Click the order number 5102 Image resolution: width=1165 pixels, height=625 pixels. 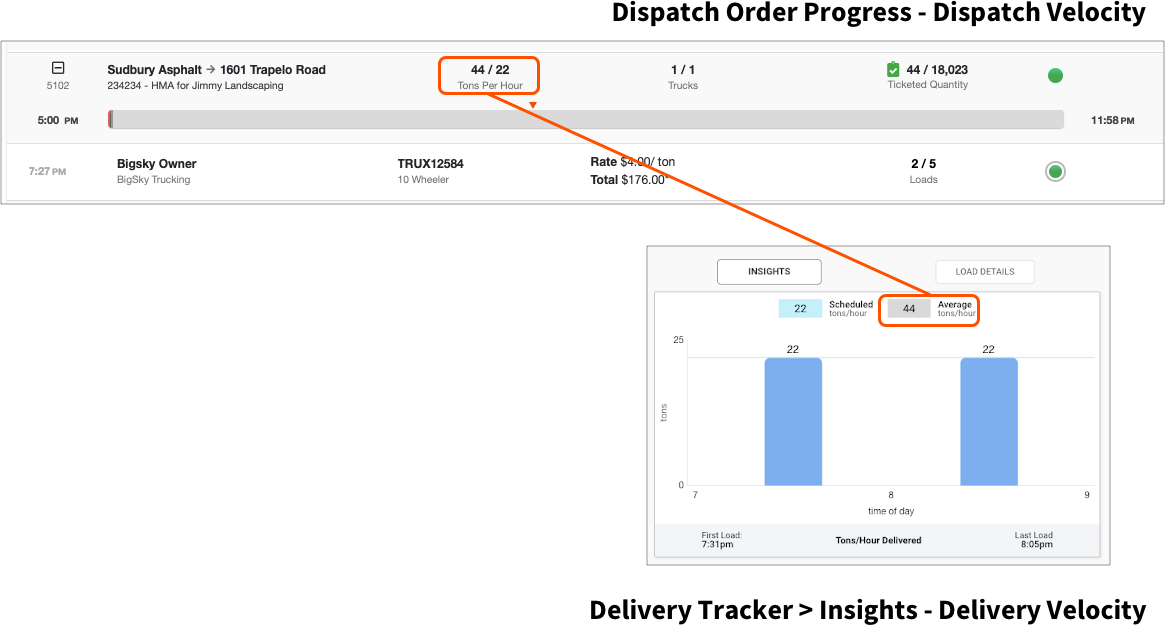(58, 85)
